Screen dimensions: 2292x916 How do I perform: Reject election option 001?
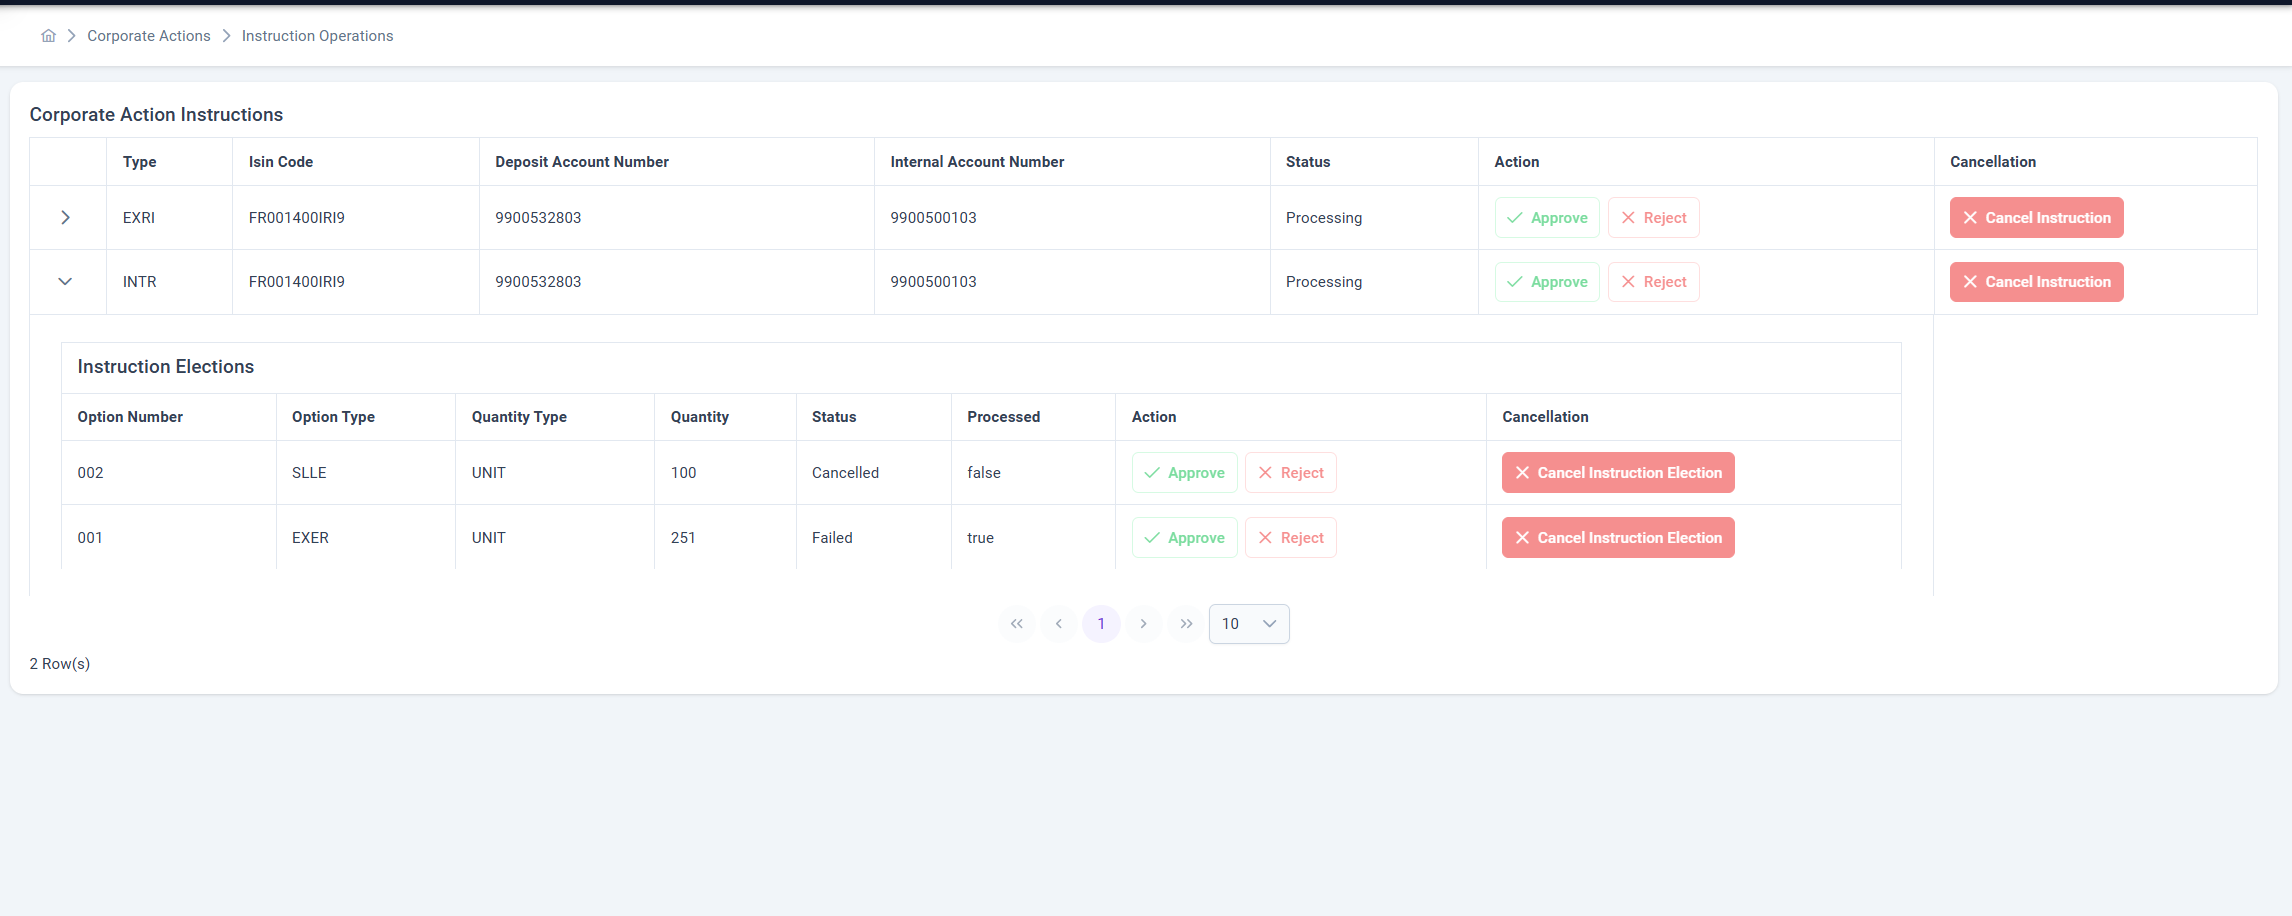1290,537
